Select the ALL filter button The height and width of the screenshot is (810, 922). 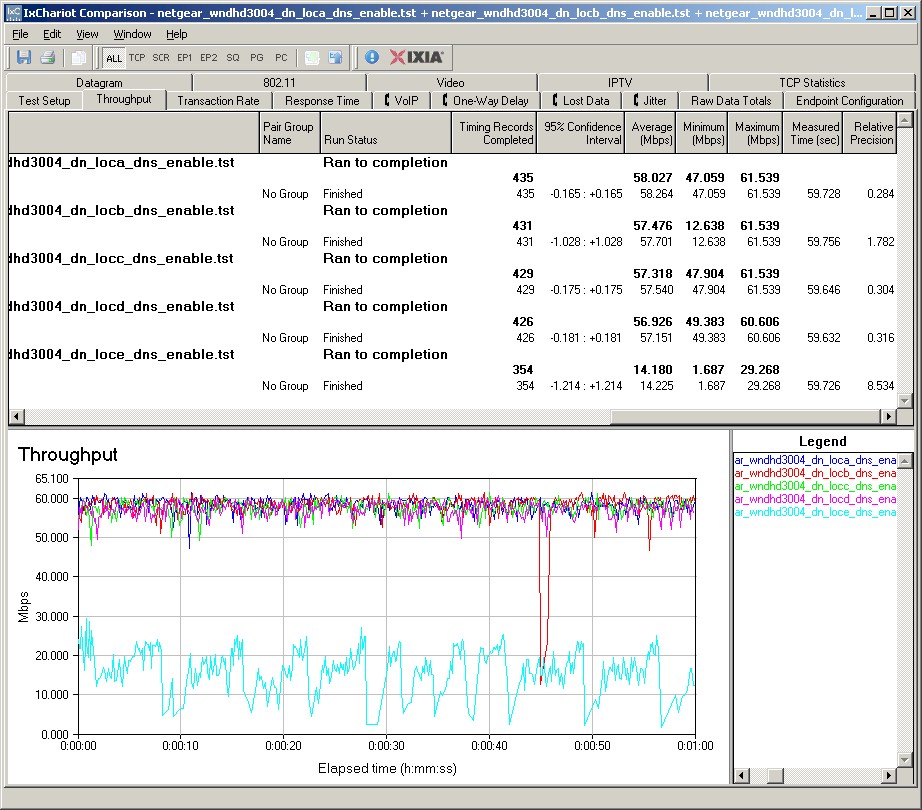(113, 58)
